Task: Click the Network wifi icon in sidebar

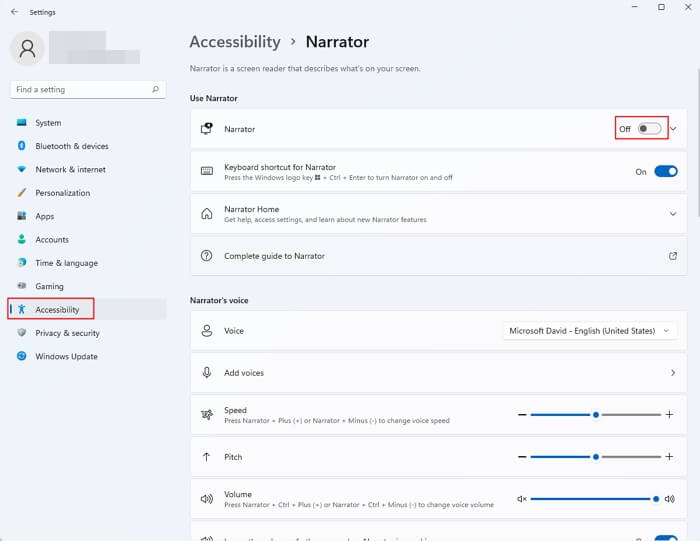Action: (x=21, y=169)
